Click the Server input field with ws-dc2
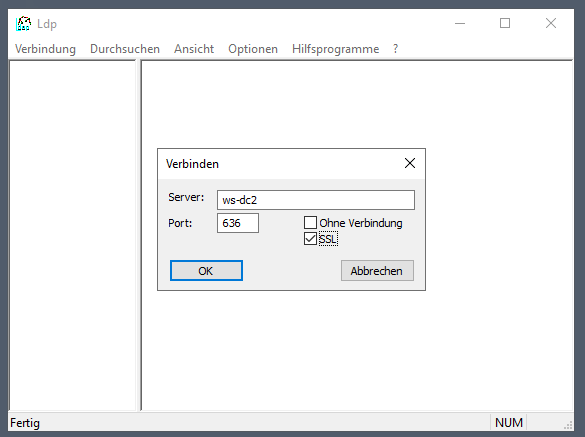Viewport: 585px width, 437px height. click(316, 200)
